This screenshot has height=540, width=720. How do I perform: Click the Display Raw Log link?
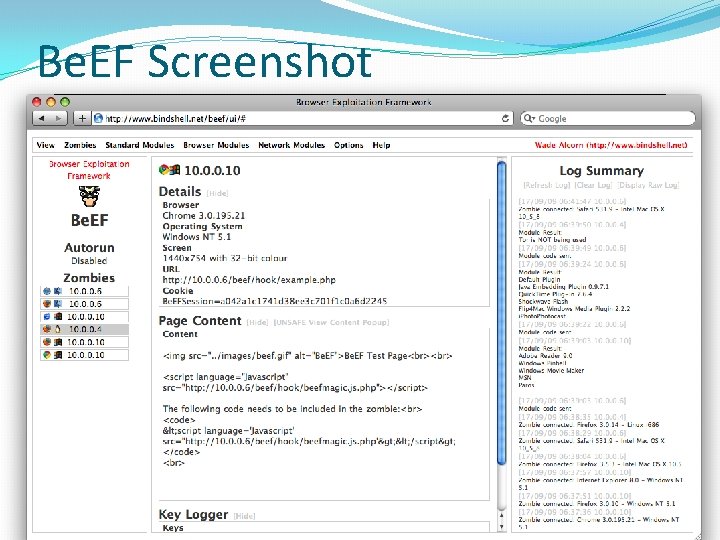point(648,185)
